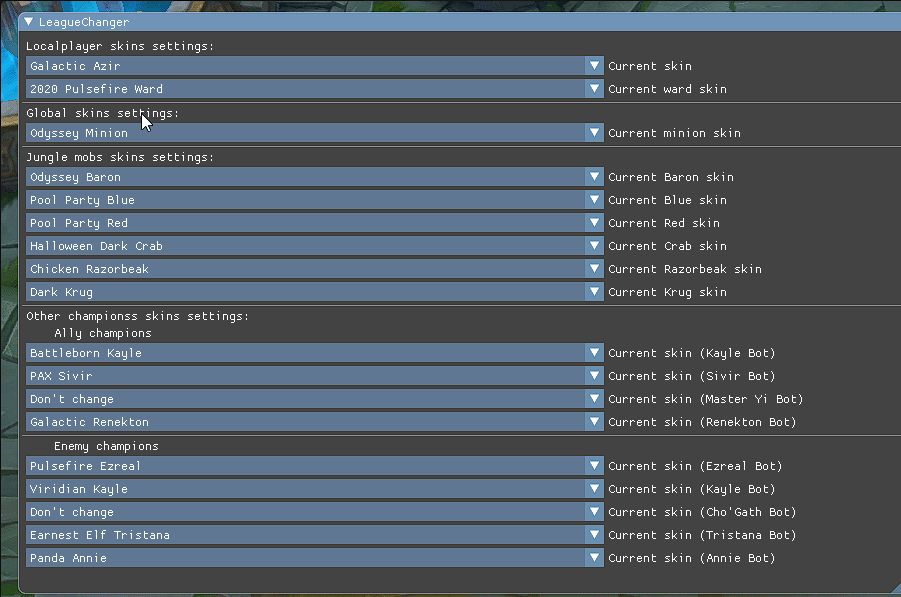Click arrow beside Earnest Elf Tristana
The height and width of the screenshot is (597, 901).
coord(594,535)
